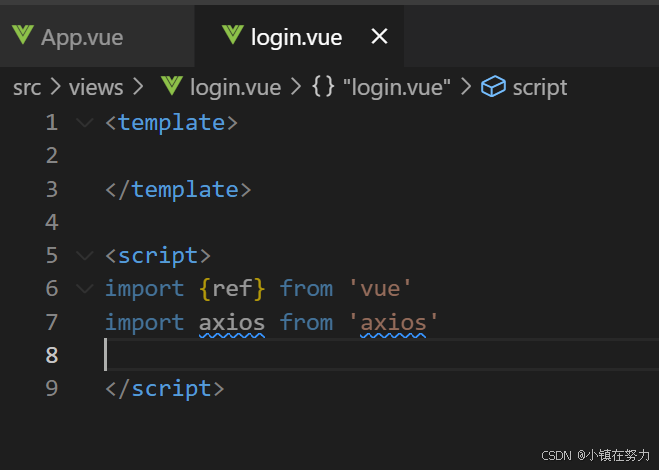Click the "login.vue" quoted breadcrumb item

[396, 87]
